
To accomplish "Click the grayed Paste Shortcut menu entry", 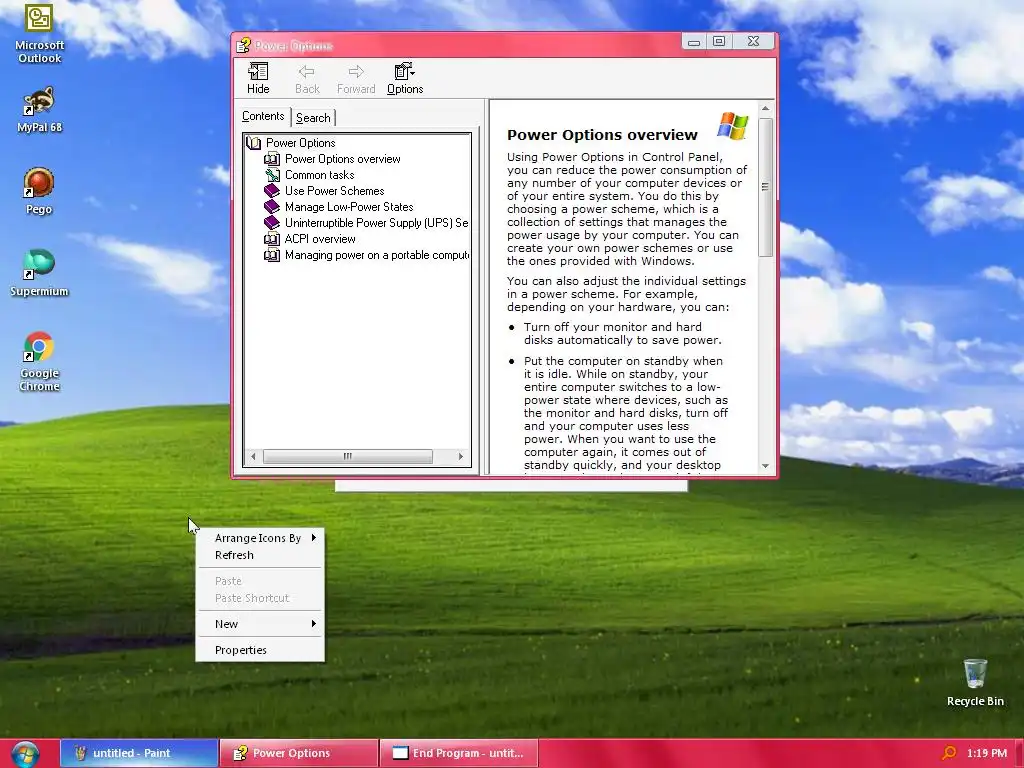I will [x=260, y=598].
